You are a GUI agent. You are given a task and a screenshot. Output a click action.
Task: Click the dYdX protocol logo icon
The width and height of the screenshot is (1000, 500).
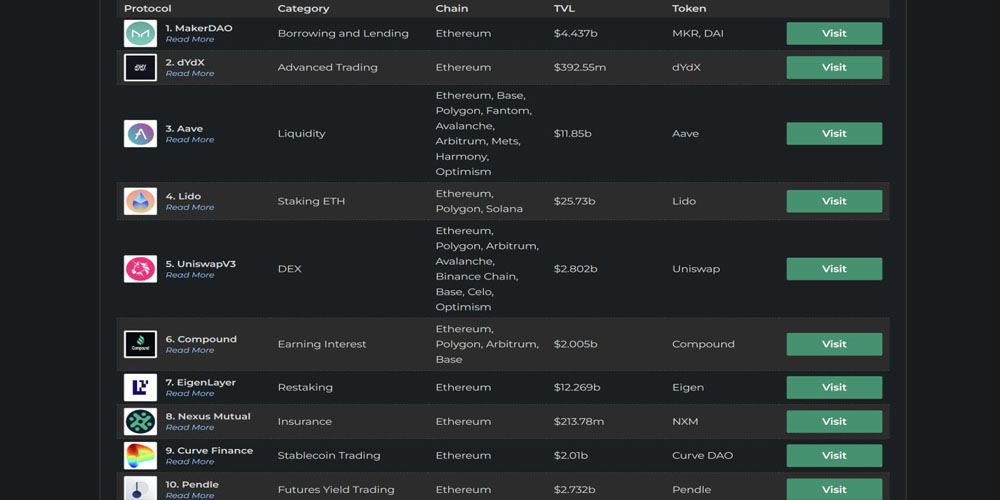(x=140, y=68)
